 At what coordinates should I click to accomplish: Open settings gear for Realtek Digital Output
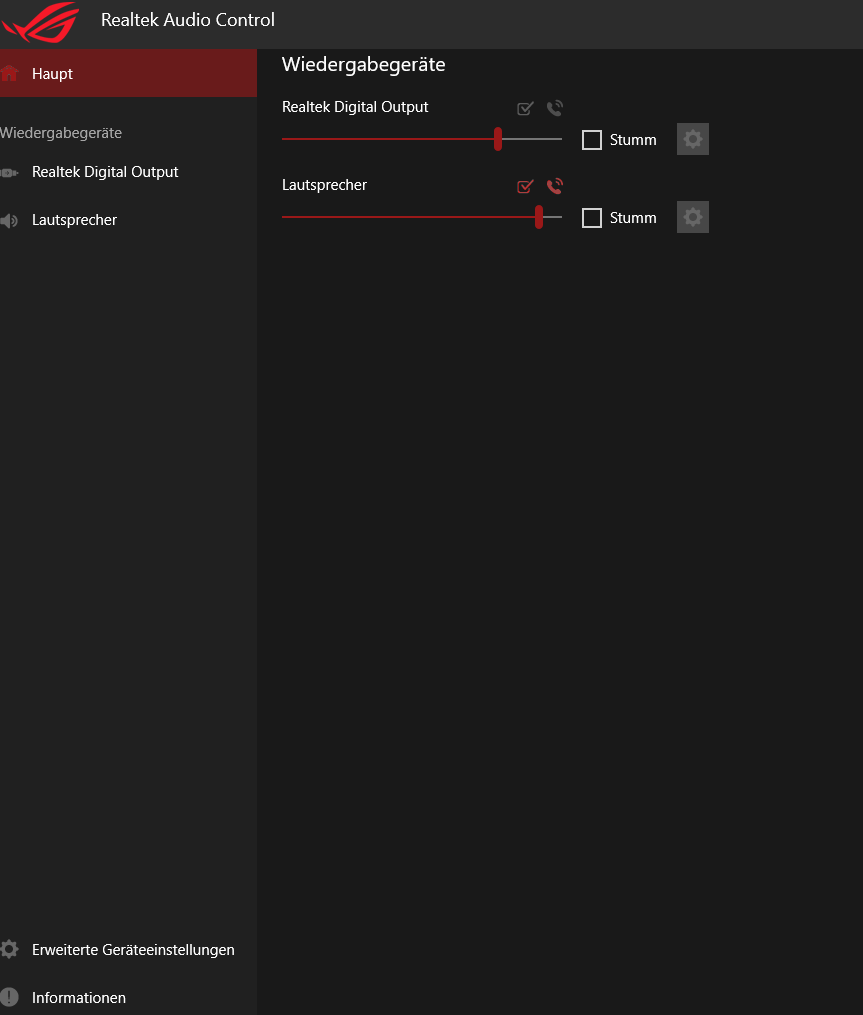click(693, 139)
